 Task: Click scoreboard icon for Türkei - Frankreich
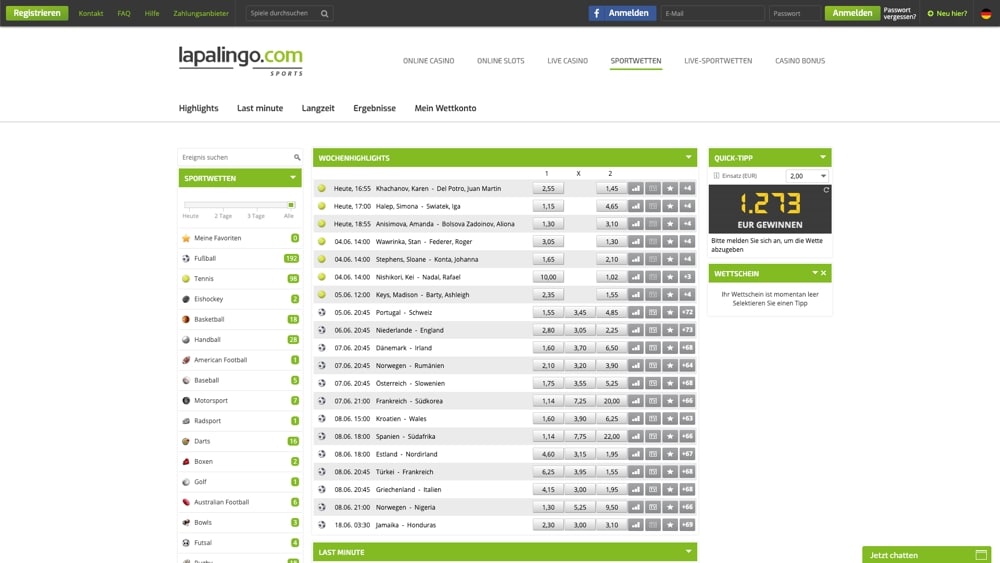point(652,472)
